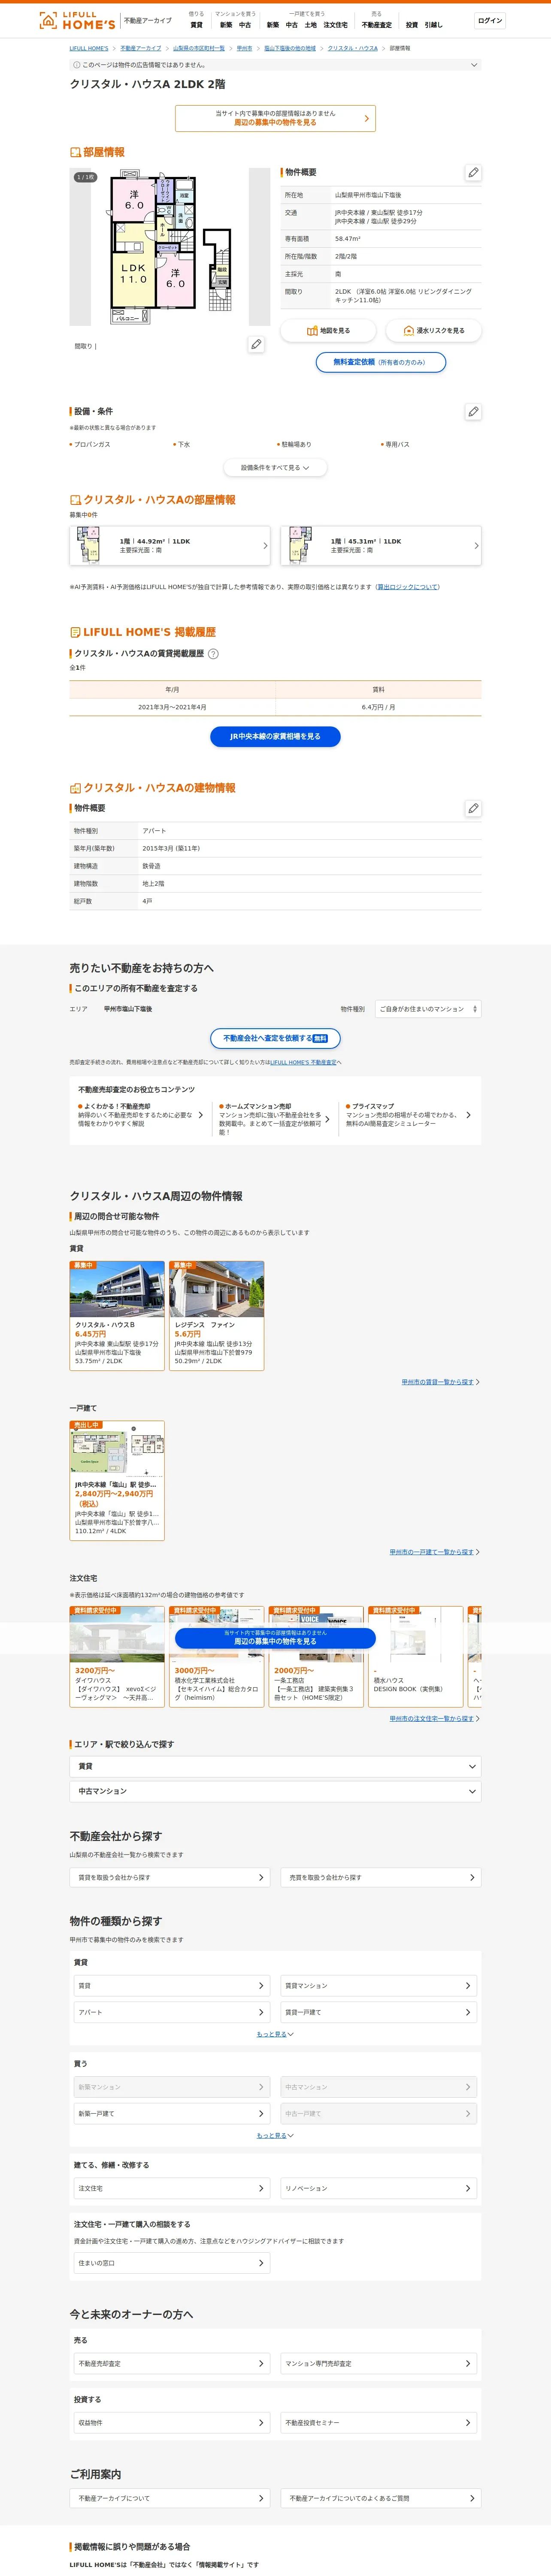Open 引越し in top navigation
The image size is (551, 2576).
[x=433, y=25]
